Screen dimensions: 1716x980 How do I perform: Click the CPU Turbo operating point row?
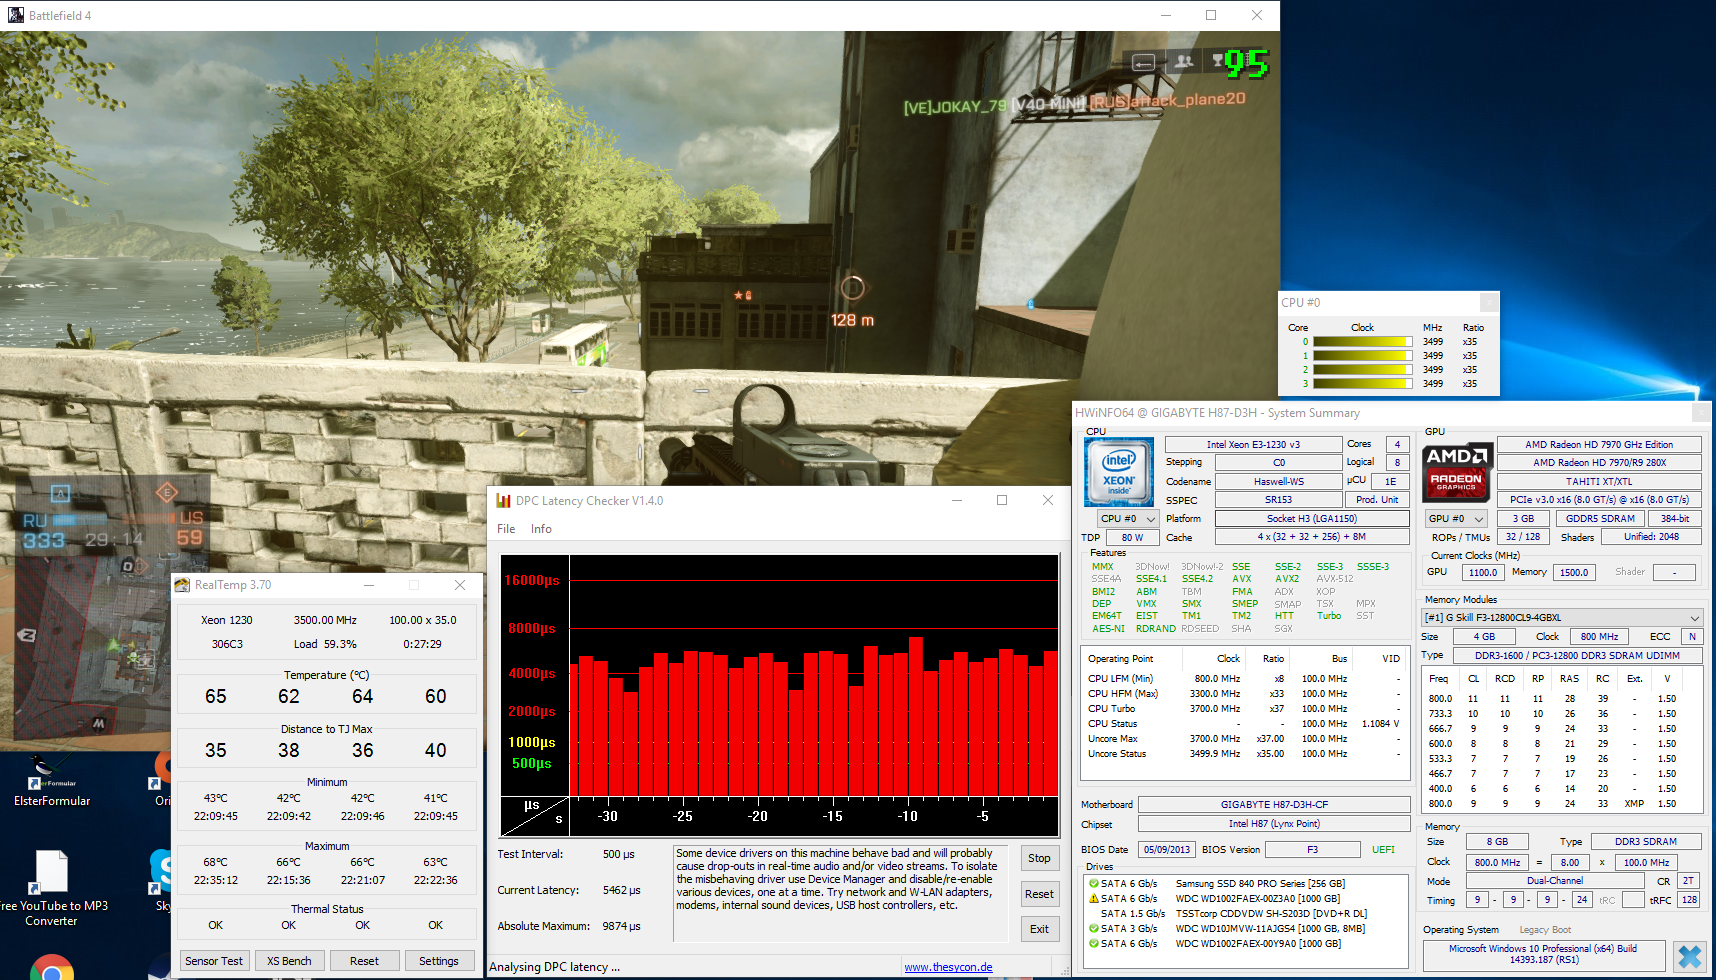[1244, 709]
